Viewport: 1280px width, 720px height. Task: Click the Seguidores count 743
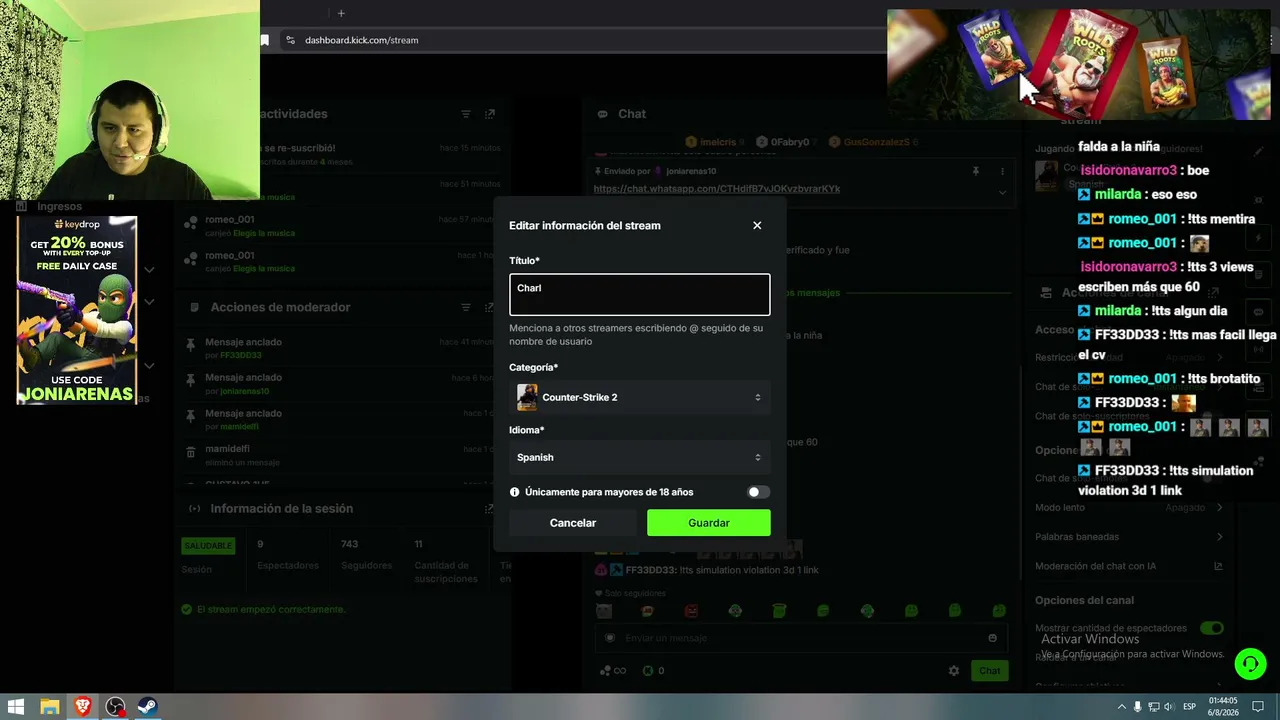pos(349,544)
